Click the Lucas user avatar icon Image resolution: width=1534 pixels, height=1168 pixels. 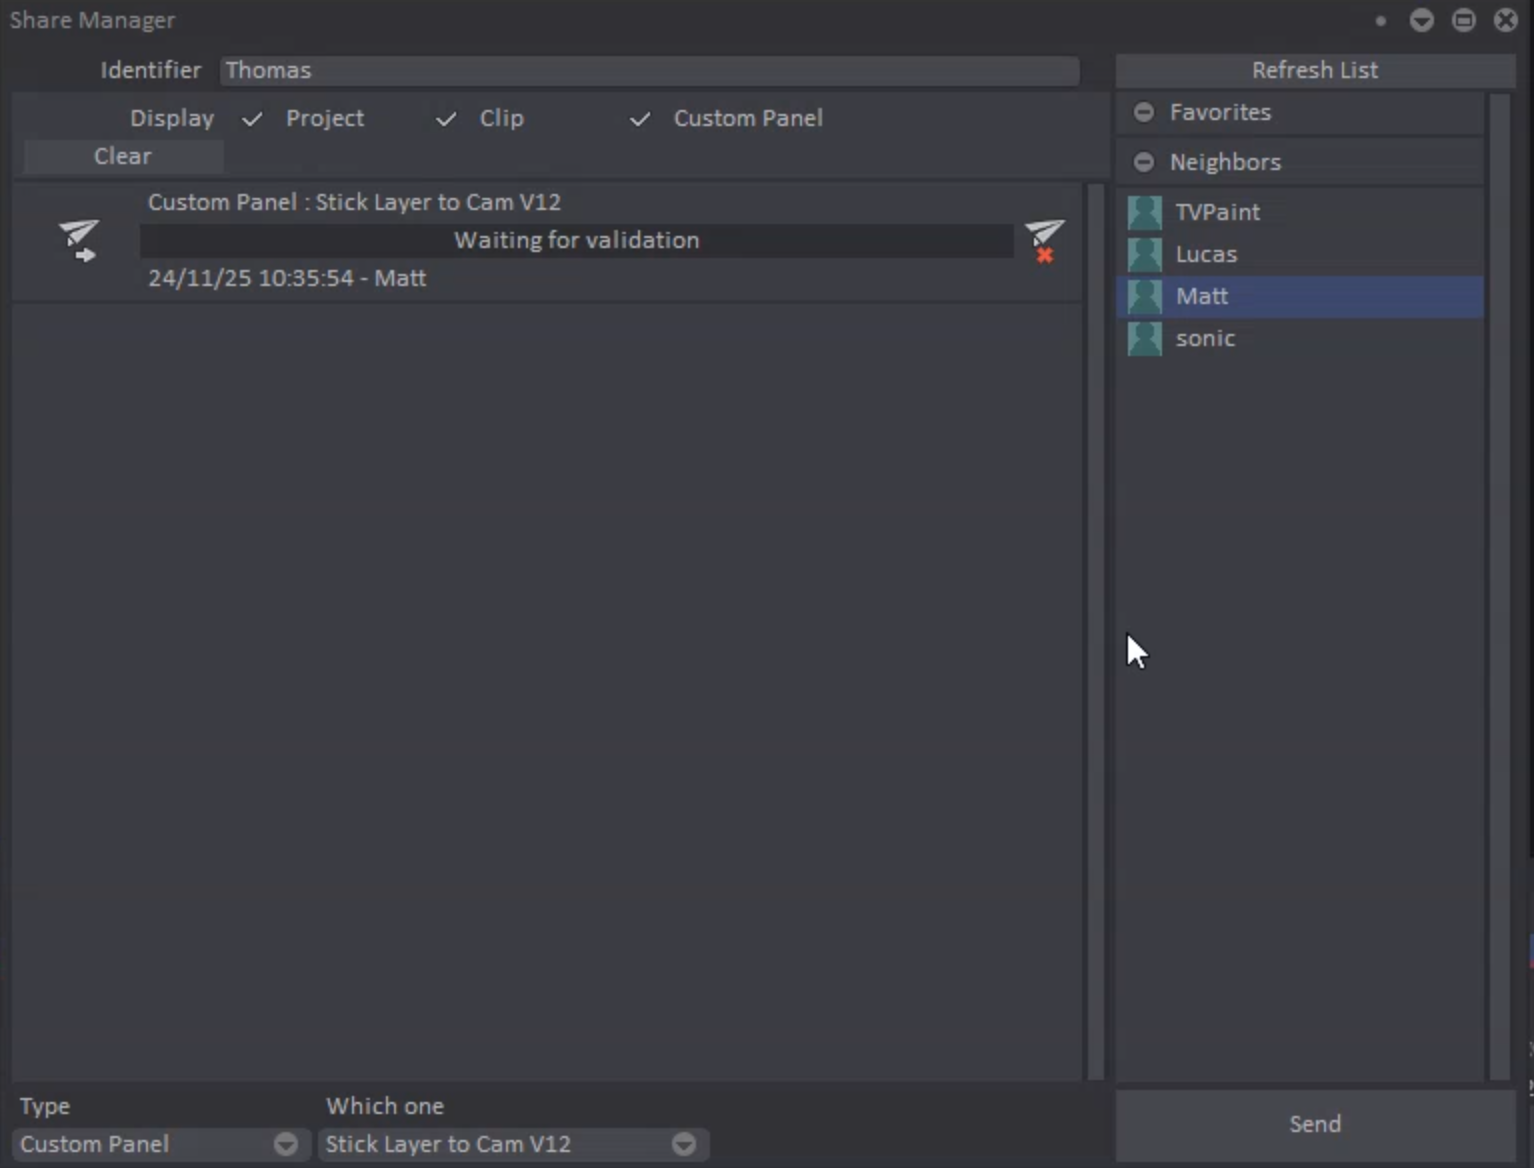coord(1145,254)
